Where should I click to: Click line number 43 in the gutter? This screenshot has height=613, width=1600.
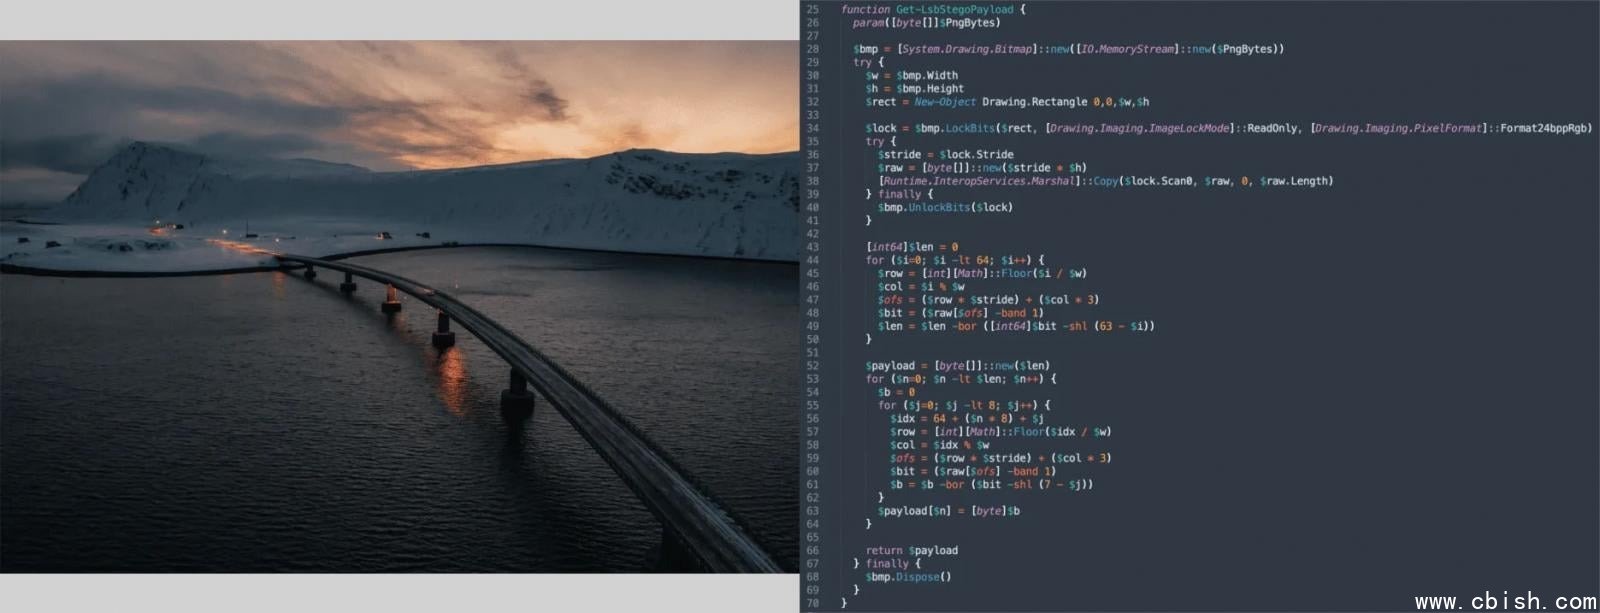812,247
